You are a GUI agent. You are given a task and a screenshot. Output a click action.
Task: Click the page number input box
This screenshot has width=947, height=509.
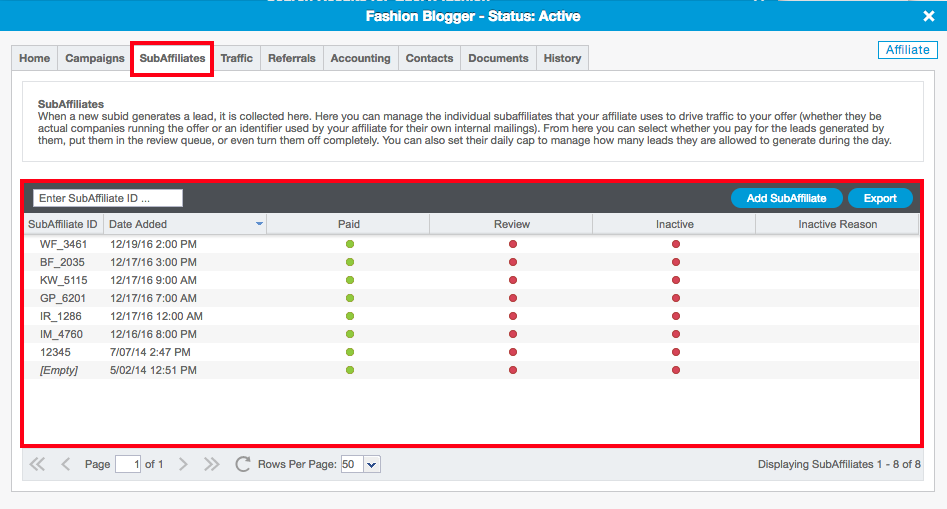click(128, 464)
